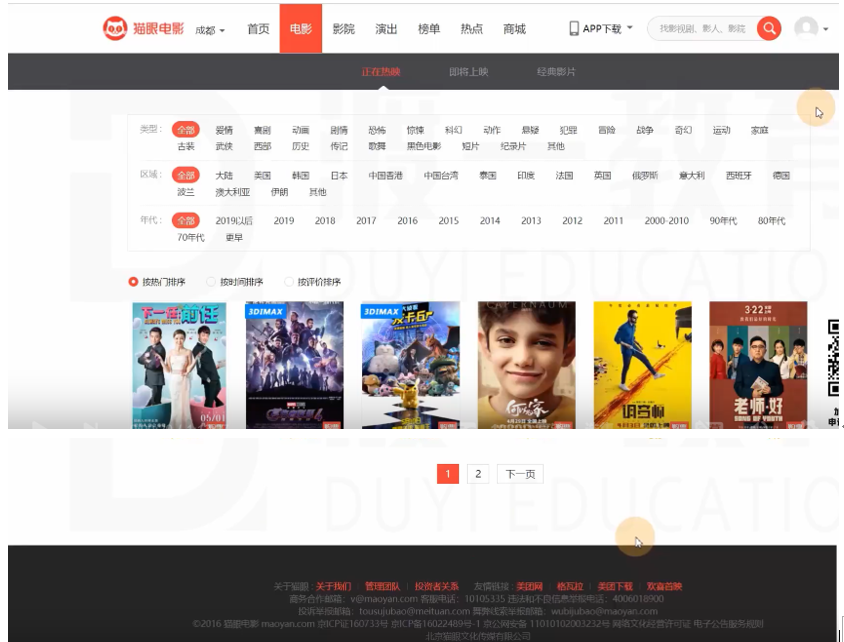The height and width of the screenshot is (642, 844).
Task: Open the Detective Pikachu poster
Action: click(x=411, y=365)
